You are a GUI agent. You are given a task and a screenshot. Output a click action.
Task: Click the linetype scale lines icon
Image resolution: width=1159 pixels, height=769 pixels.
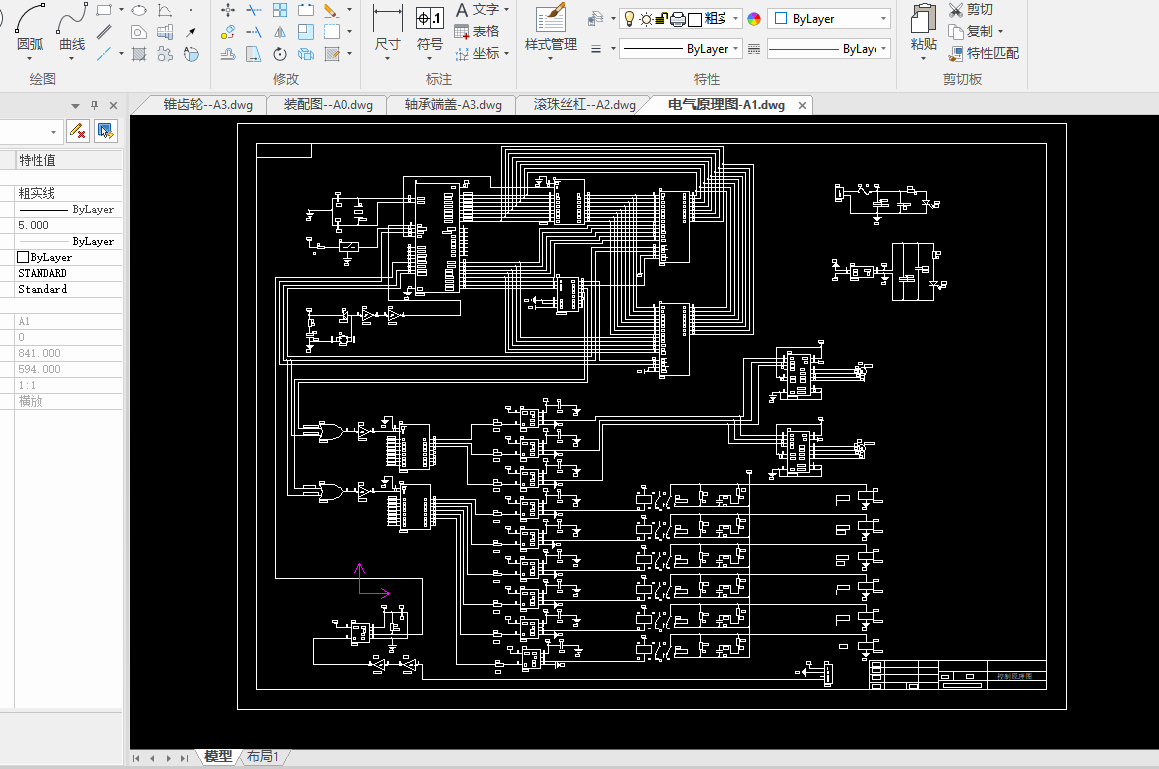[x=754, y=49]
